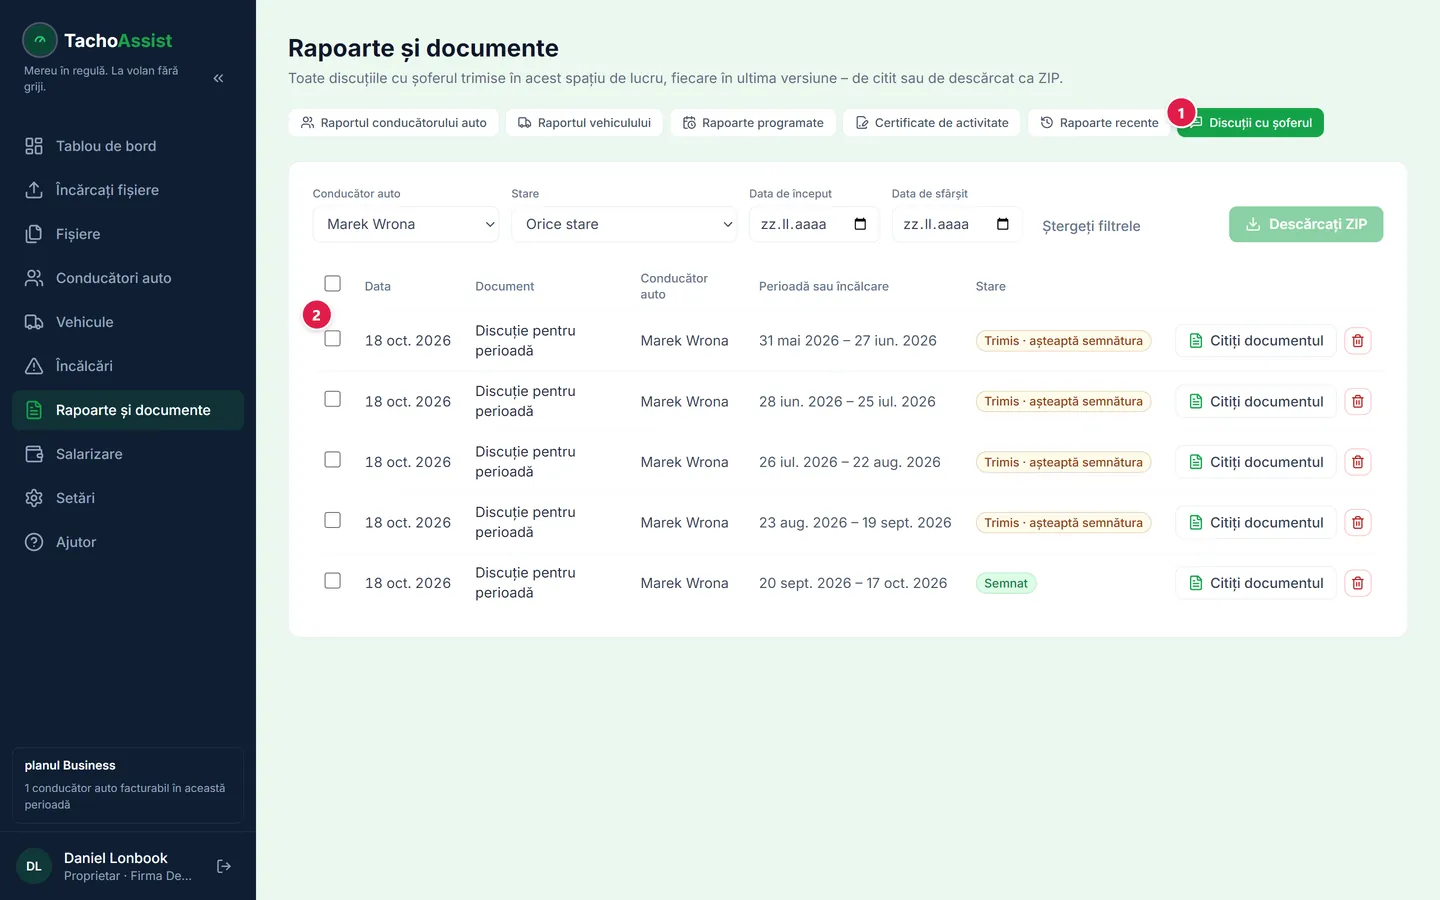The image size is (1440, 900).
Task: Open calendar picker for Data de sfârșit
Action: click(x=1003, y=224)
